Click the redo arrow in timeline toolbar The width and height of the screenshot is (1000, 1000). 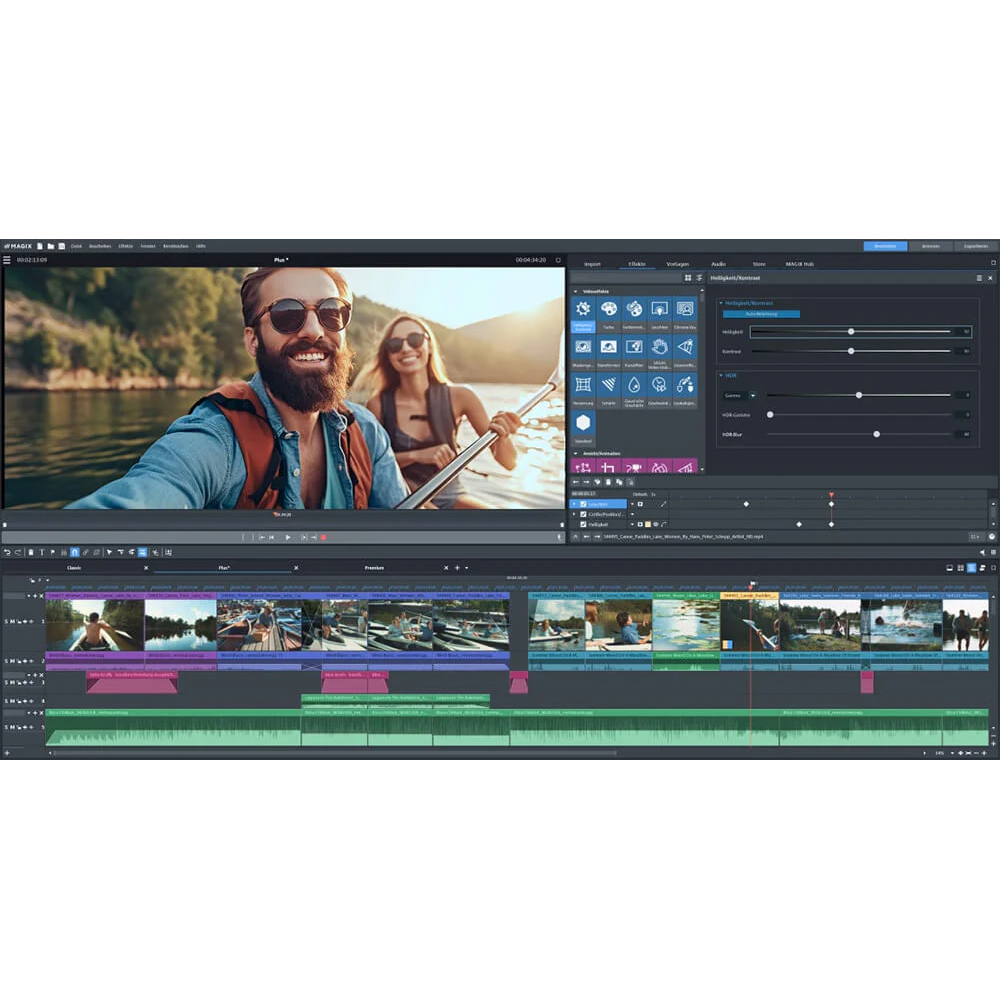pos(18,552)
